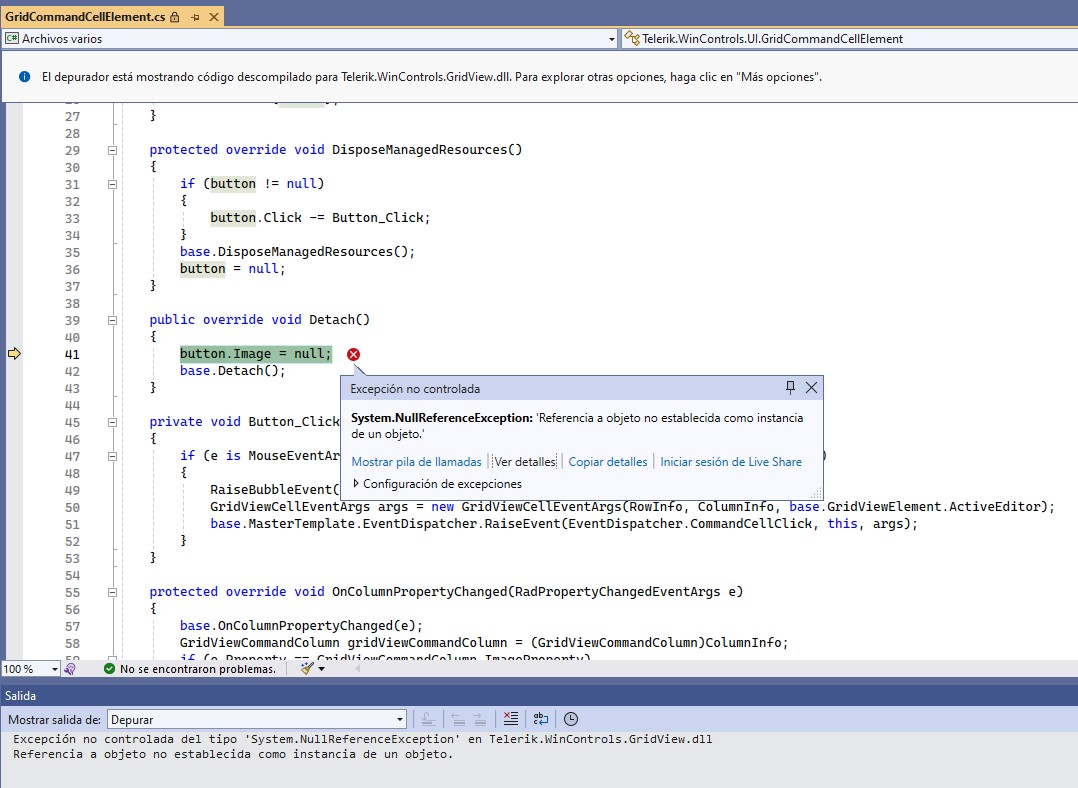
Task: Select the GridCommandCellElement.cs tab
Action: (84, 17)
